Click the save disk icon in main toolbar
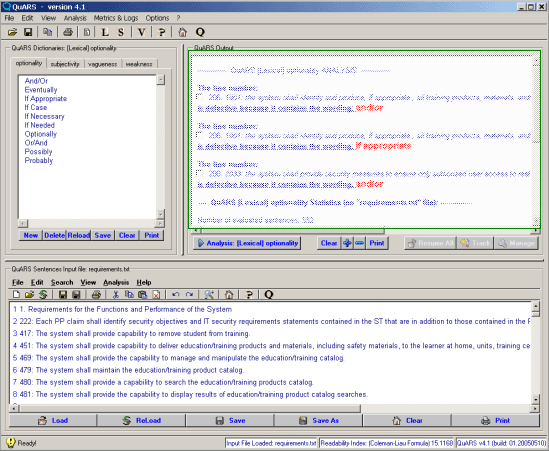 [x=28, y=33]
